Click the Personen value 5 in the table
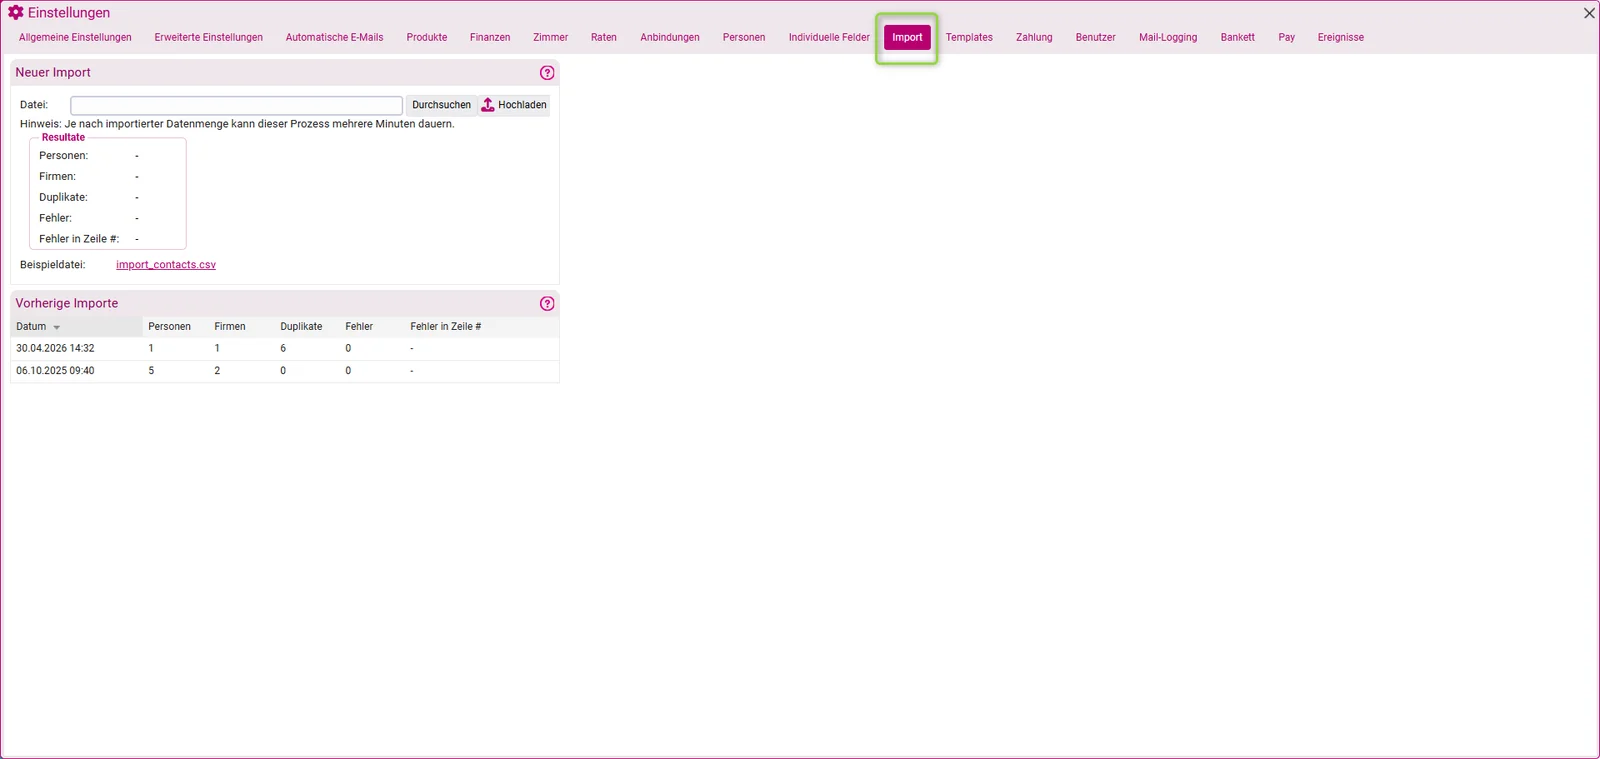 (x=151, y=371)
